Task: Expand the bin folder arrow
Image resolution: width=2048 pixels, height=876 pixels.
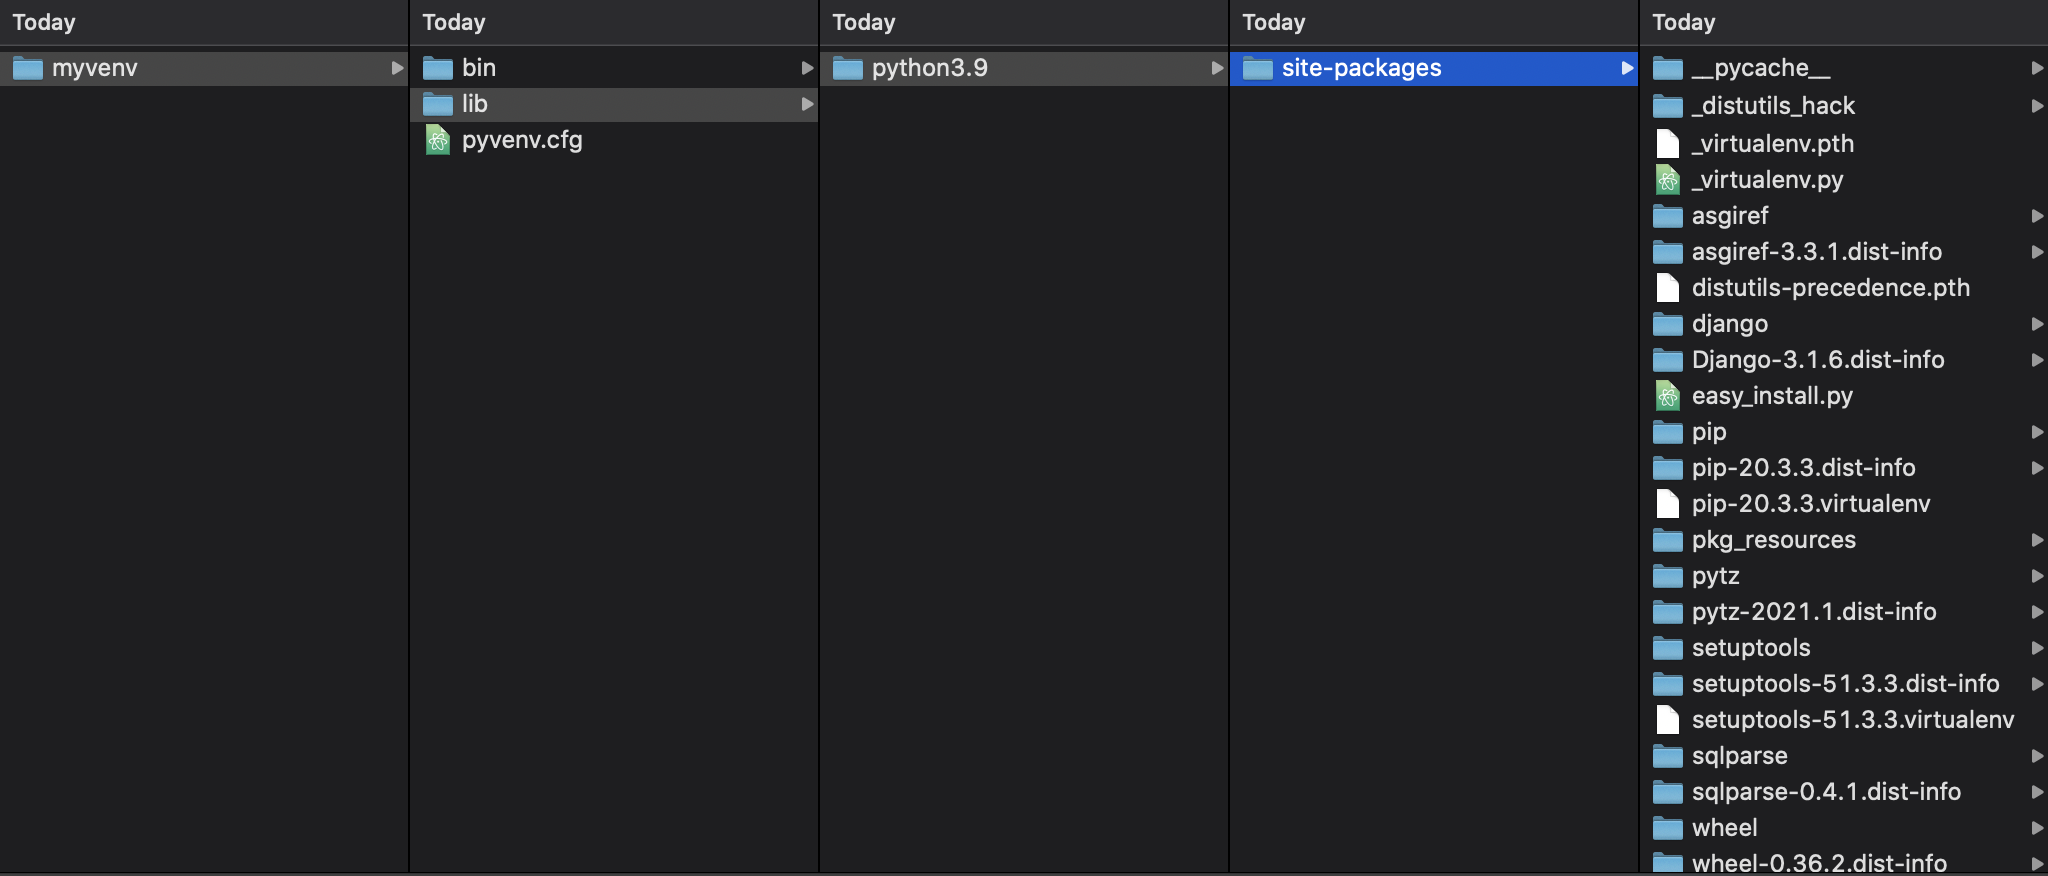Action: [807, 68]
